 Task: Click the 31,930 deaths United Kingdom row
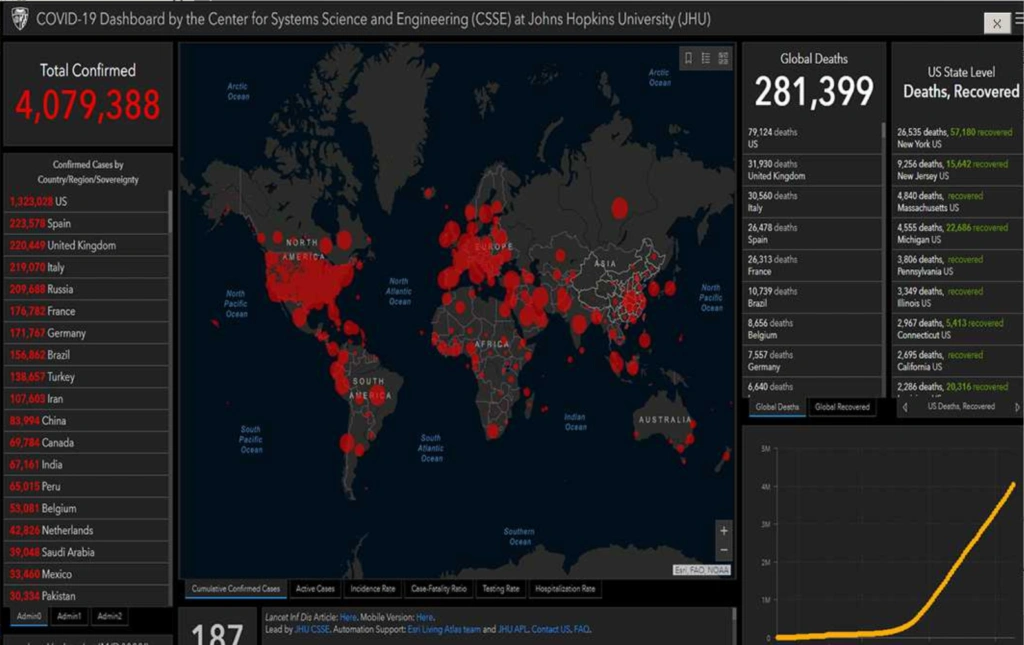812,170
